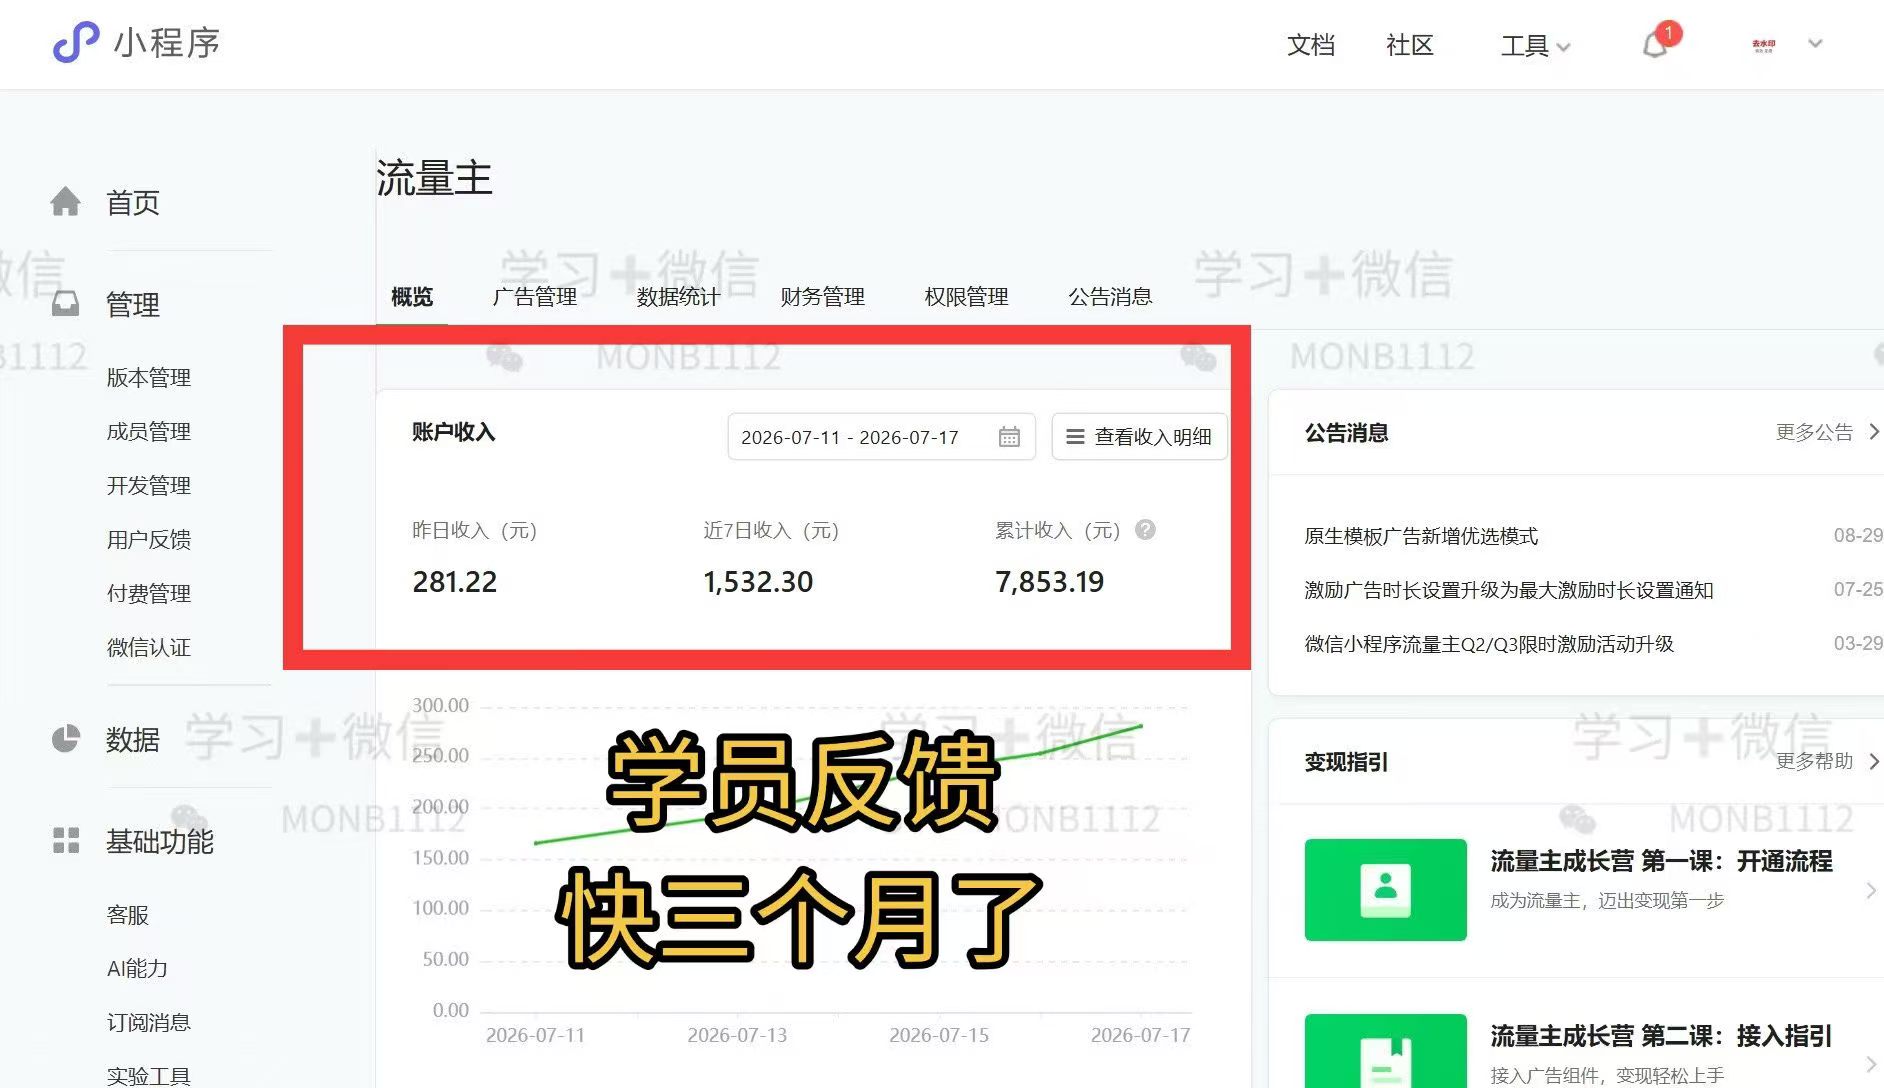This screenshot has width=1884, height=1088.
Task: Open the 文档 link
Action: click(1311, 45)
